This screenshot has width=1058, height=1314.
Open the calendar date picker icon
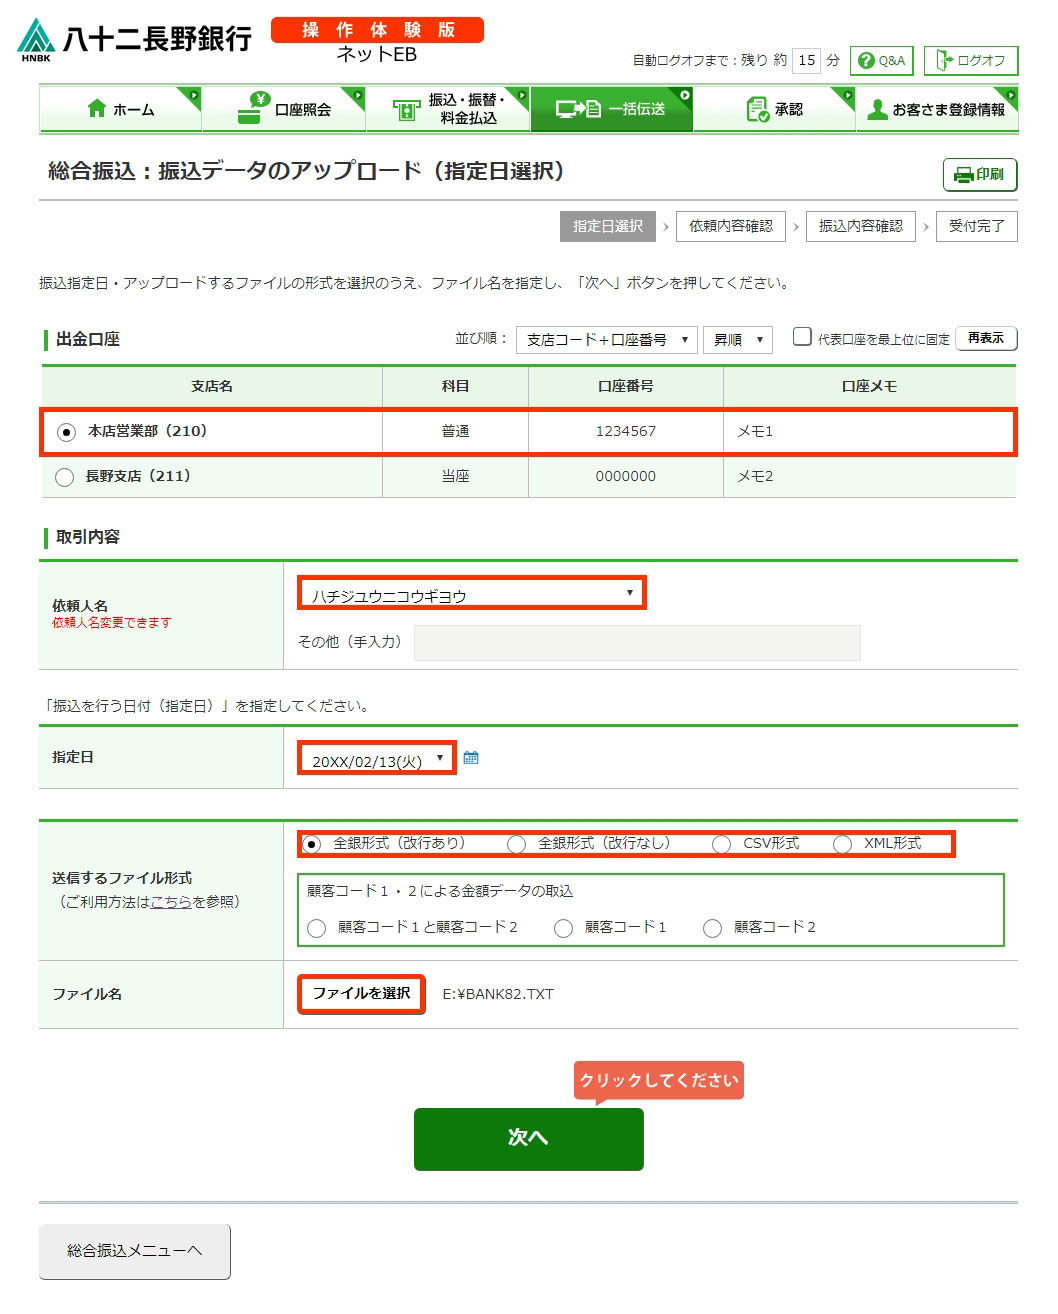471,758
